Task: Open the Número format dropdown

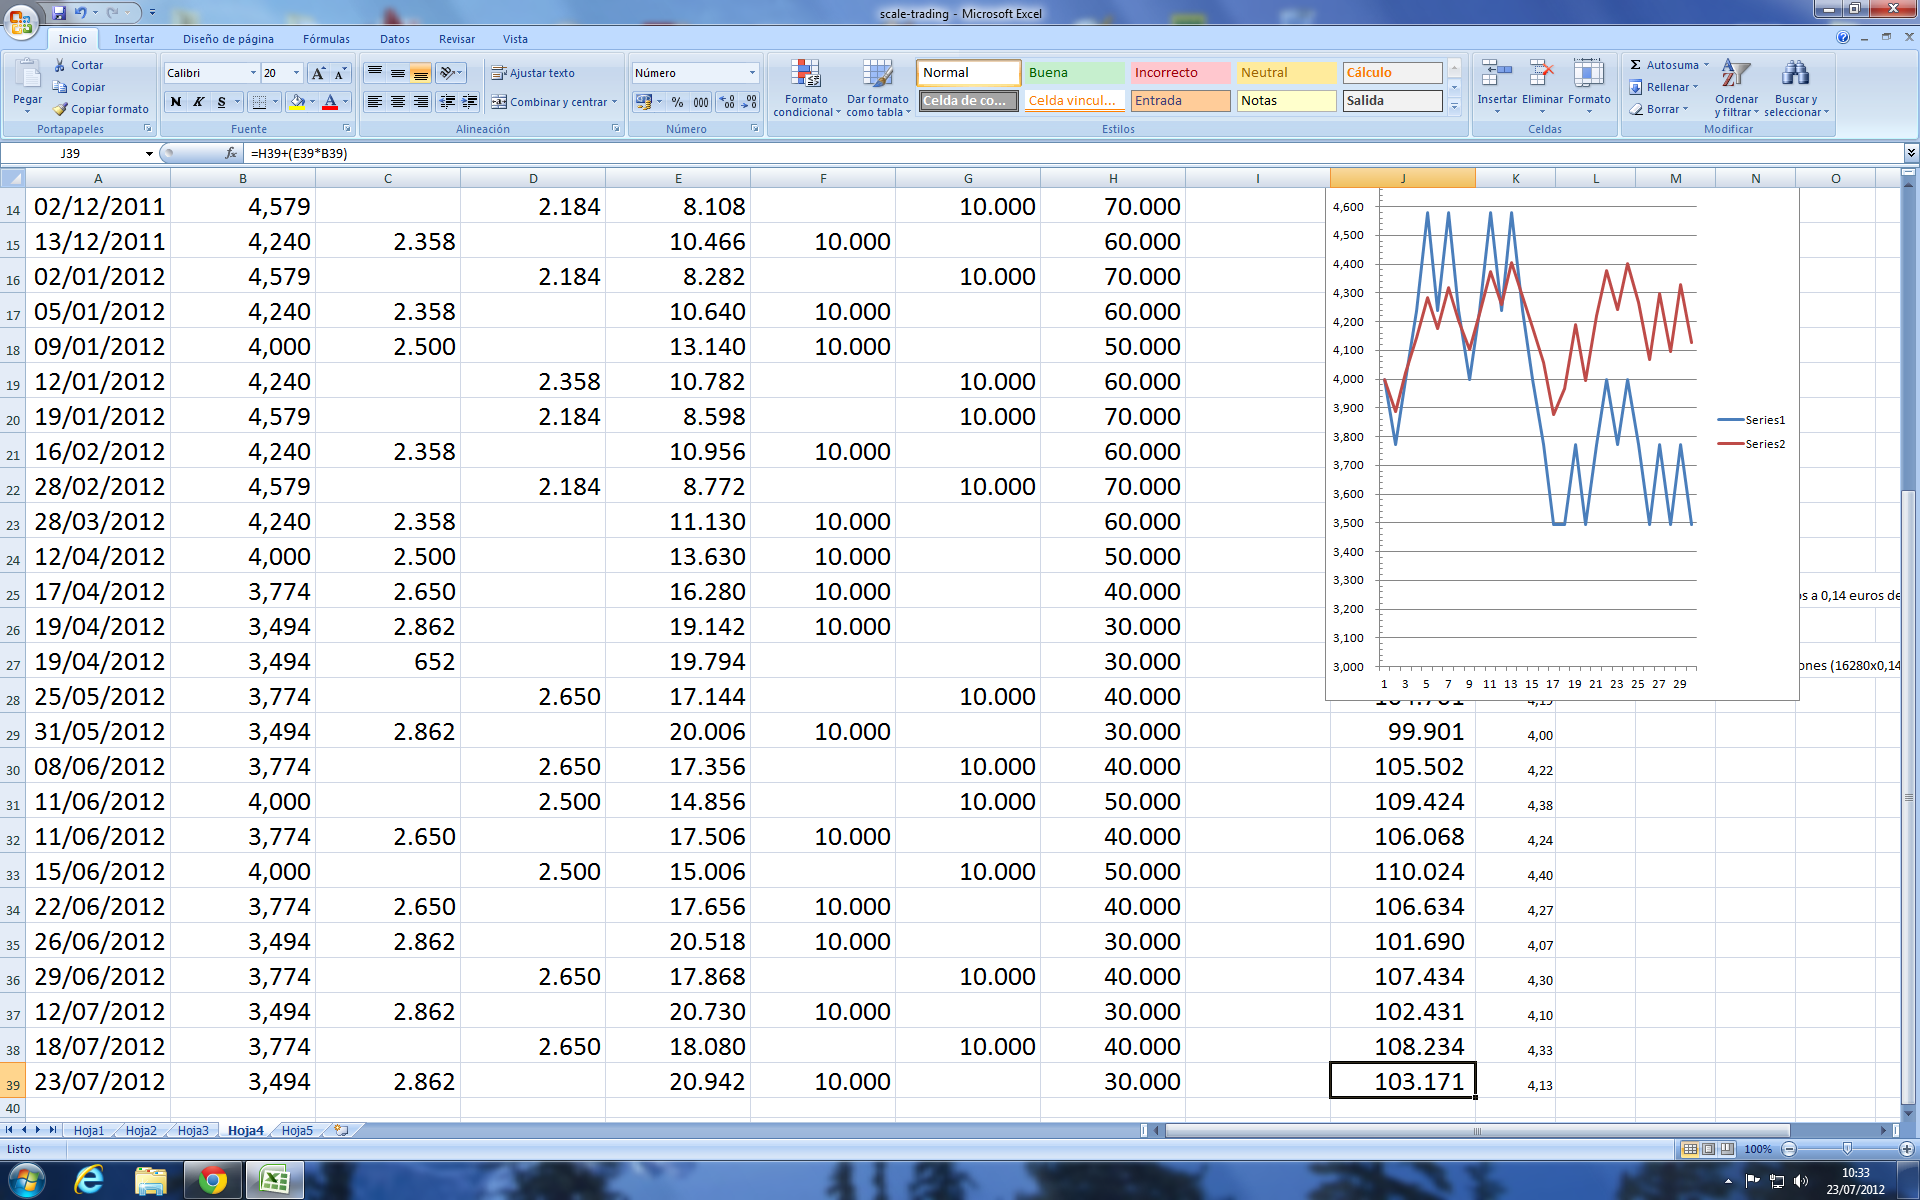Action: coord(752,73)
